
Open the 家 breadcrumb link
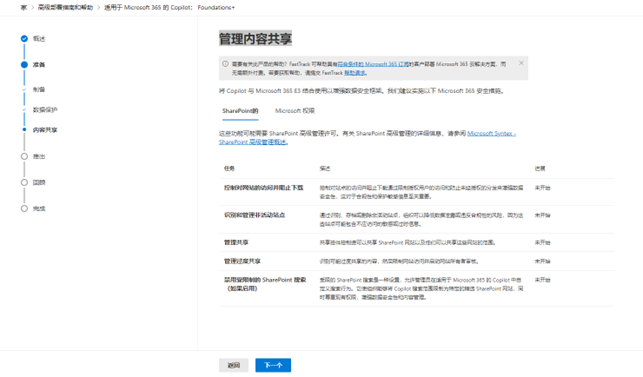tap(24, 7)
